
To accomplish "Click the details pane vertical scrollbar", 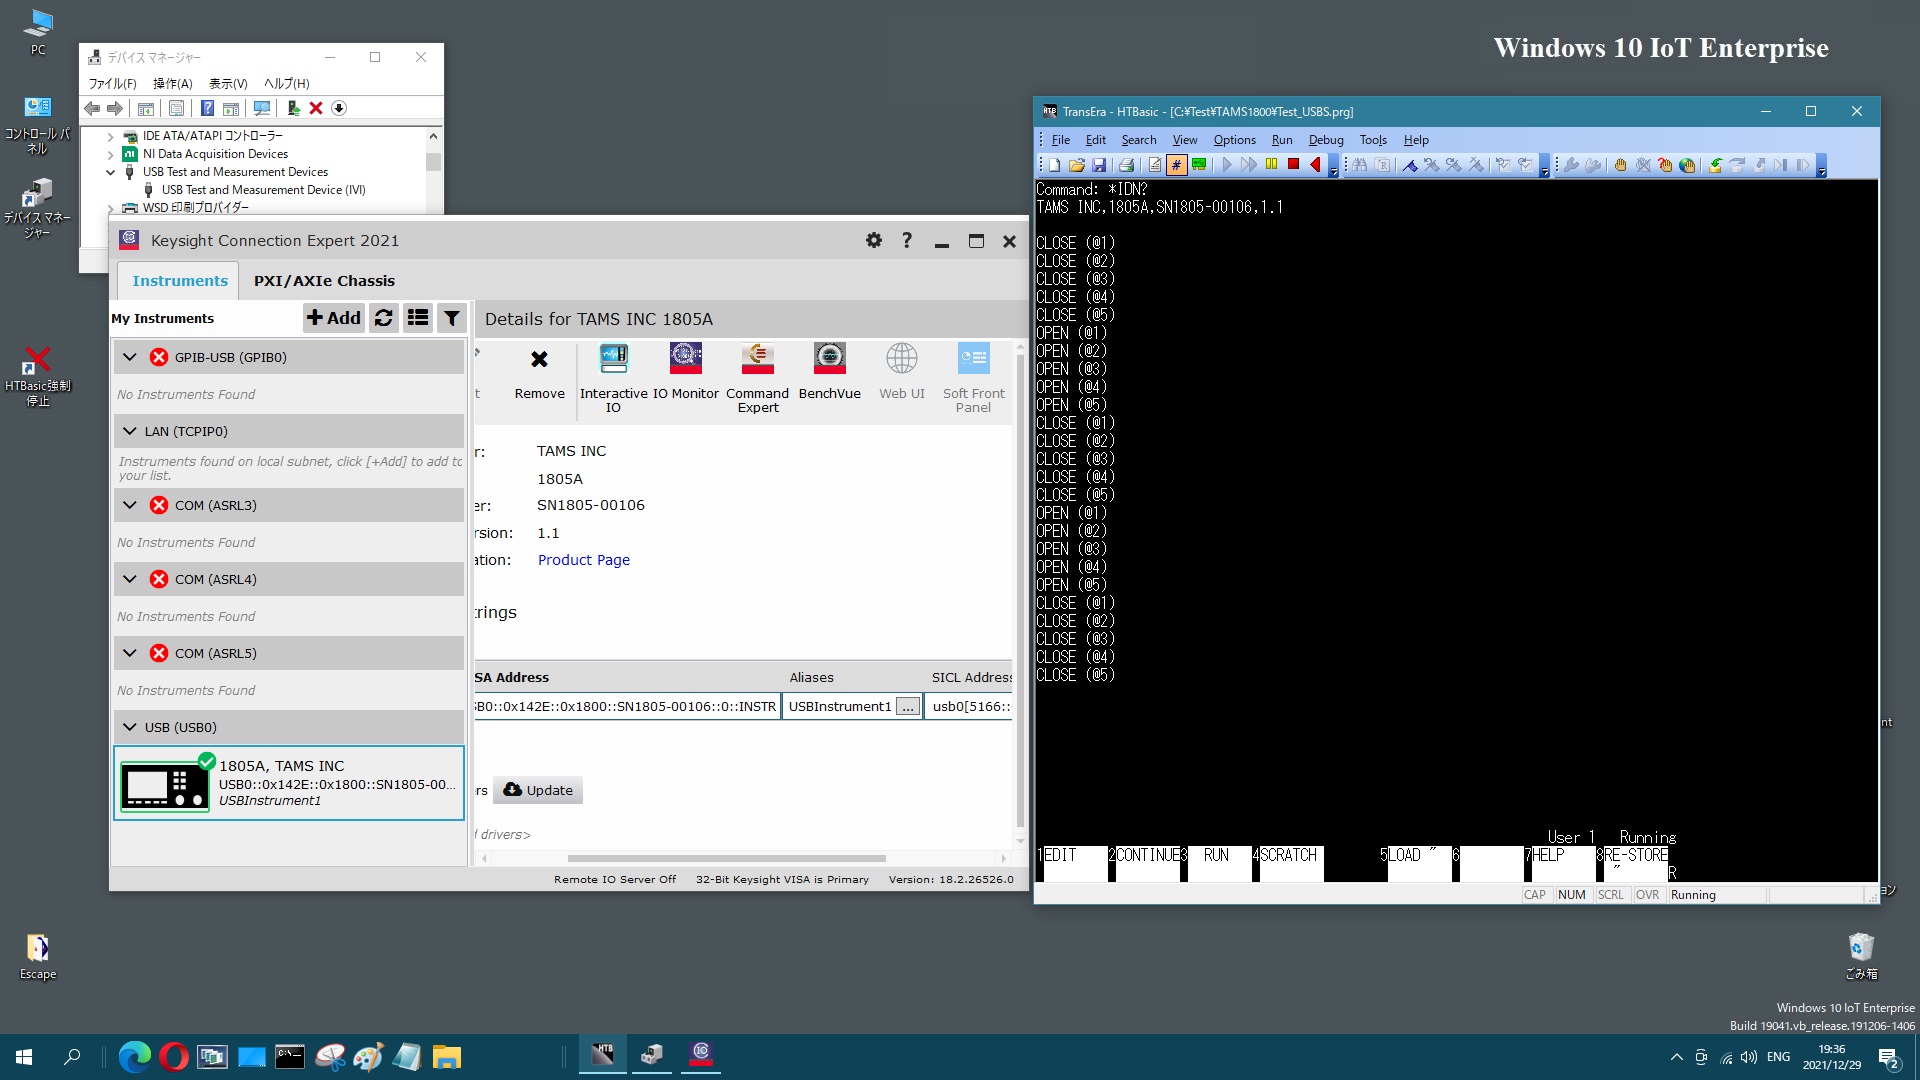I will [1020, 590].
